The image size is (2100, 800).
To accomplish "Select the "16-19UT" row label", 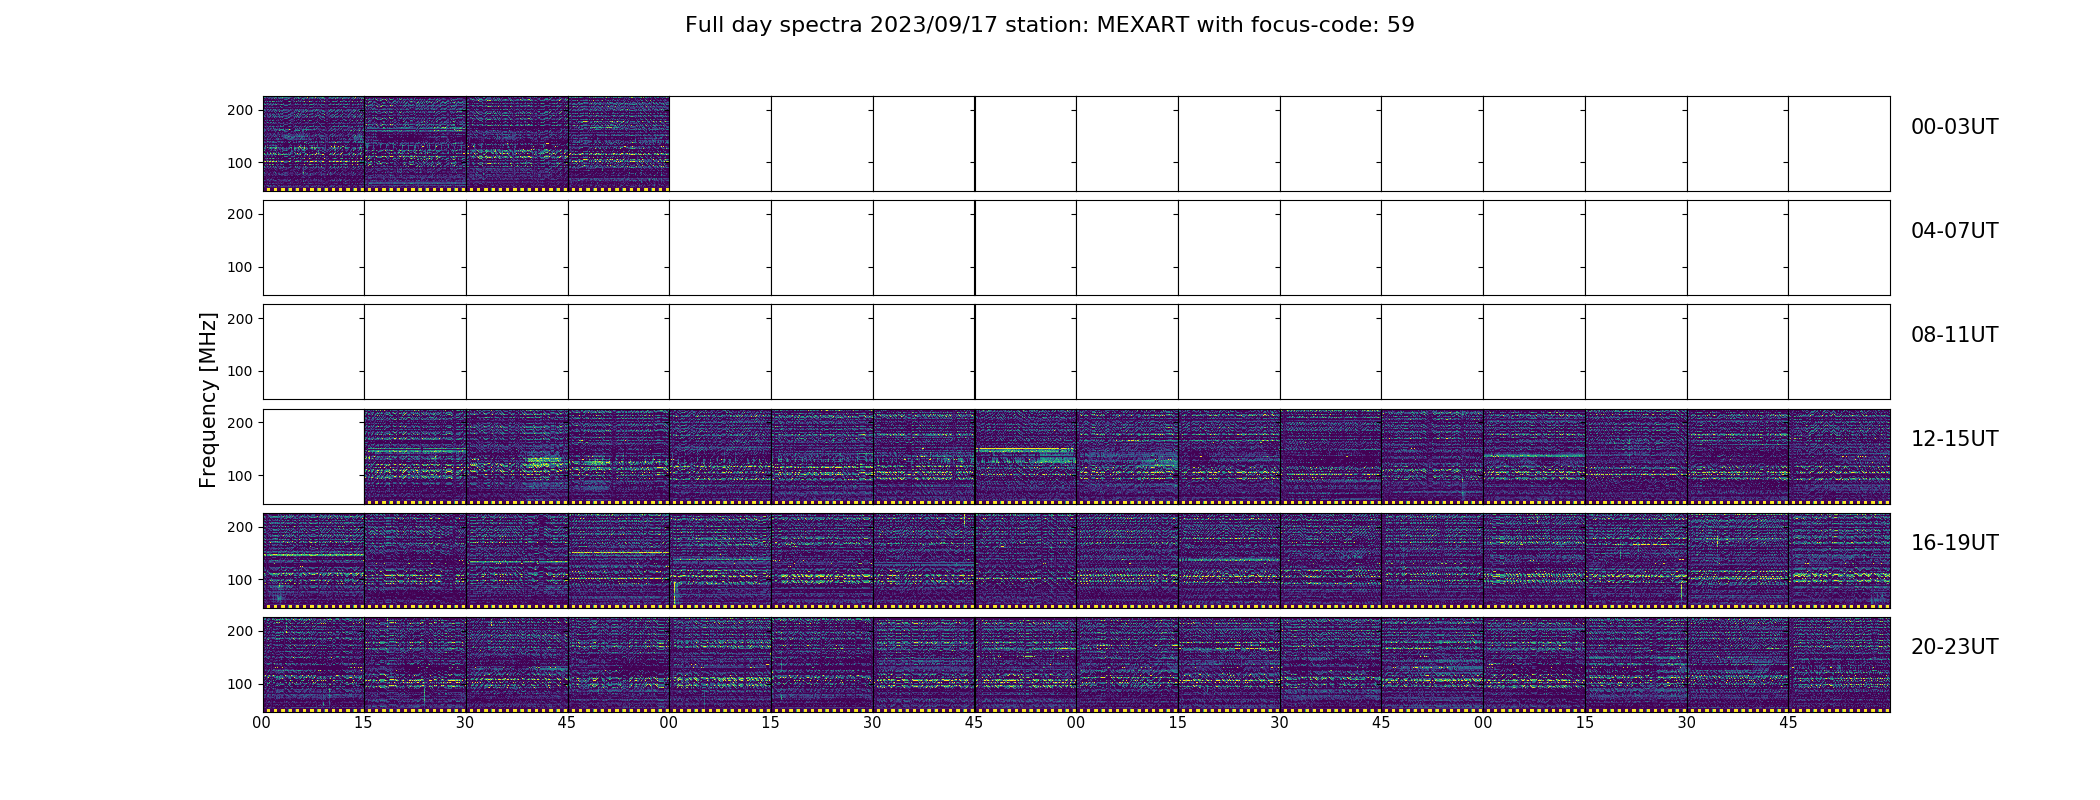I will [x=1954, y=543].
